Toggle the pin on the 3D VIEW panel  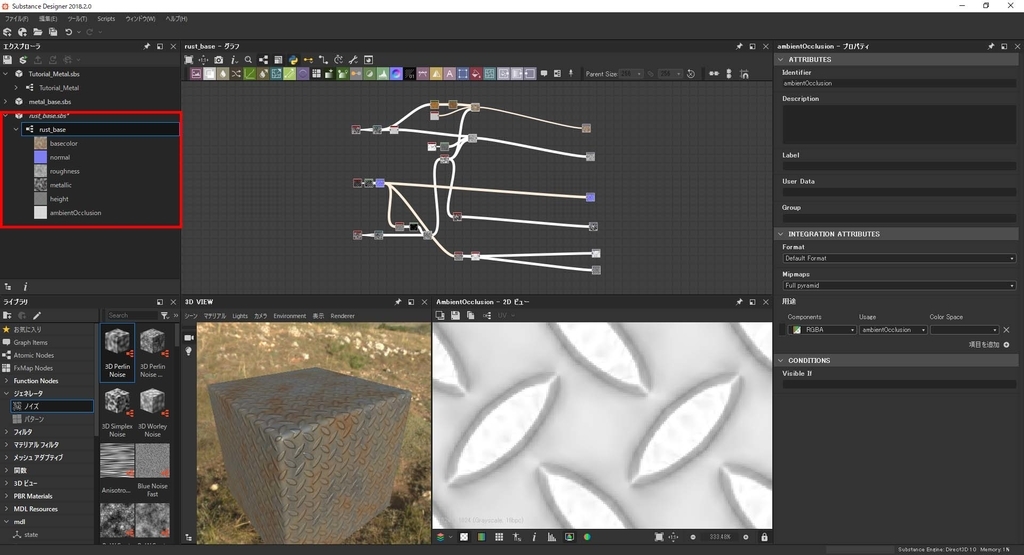point(398,302)
